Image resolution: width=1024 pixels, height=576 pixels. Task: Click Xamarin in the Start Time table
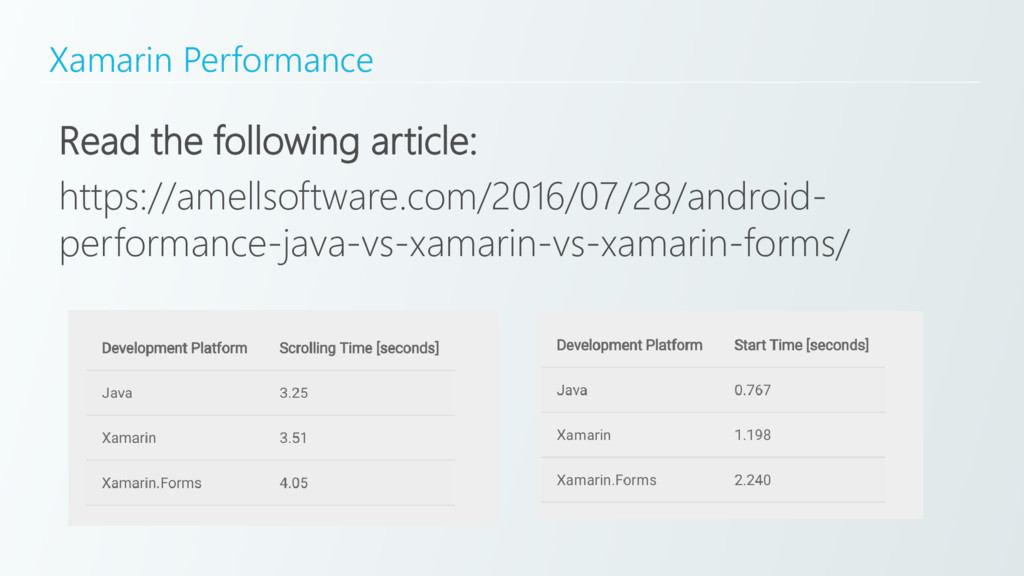point(584,435)
